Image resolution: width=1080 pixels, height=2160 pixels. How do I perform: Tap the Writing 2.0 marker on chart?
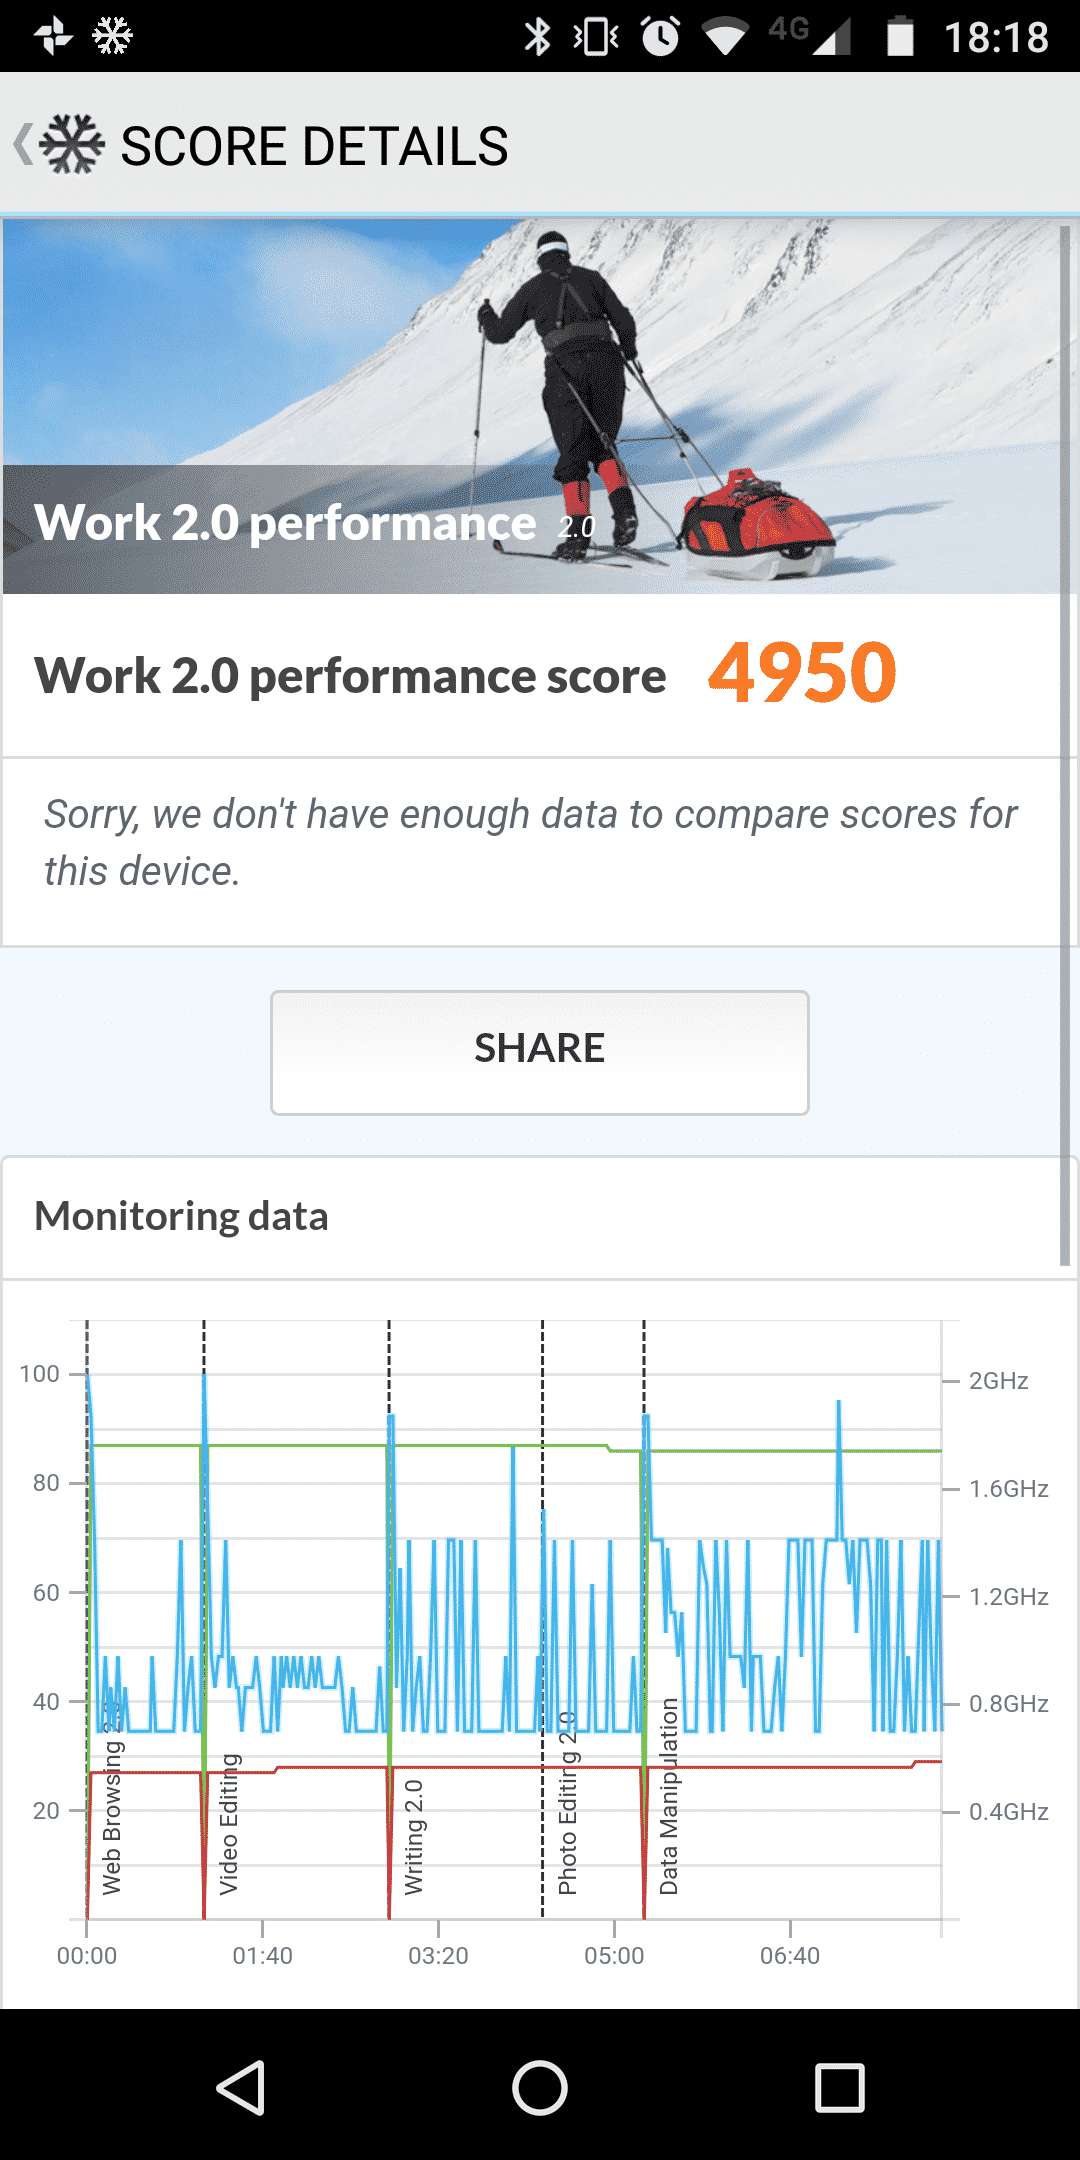tap(414, 1836)
